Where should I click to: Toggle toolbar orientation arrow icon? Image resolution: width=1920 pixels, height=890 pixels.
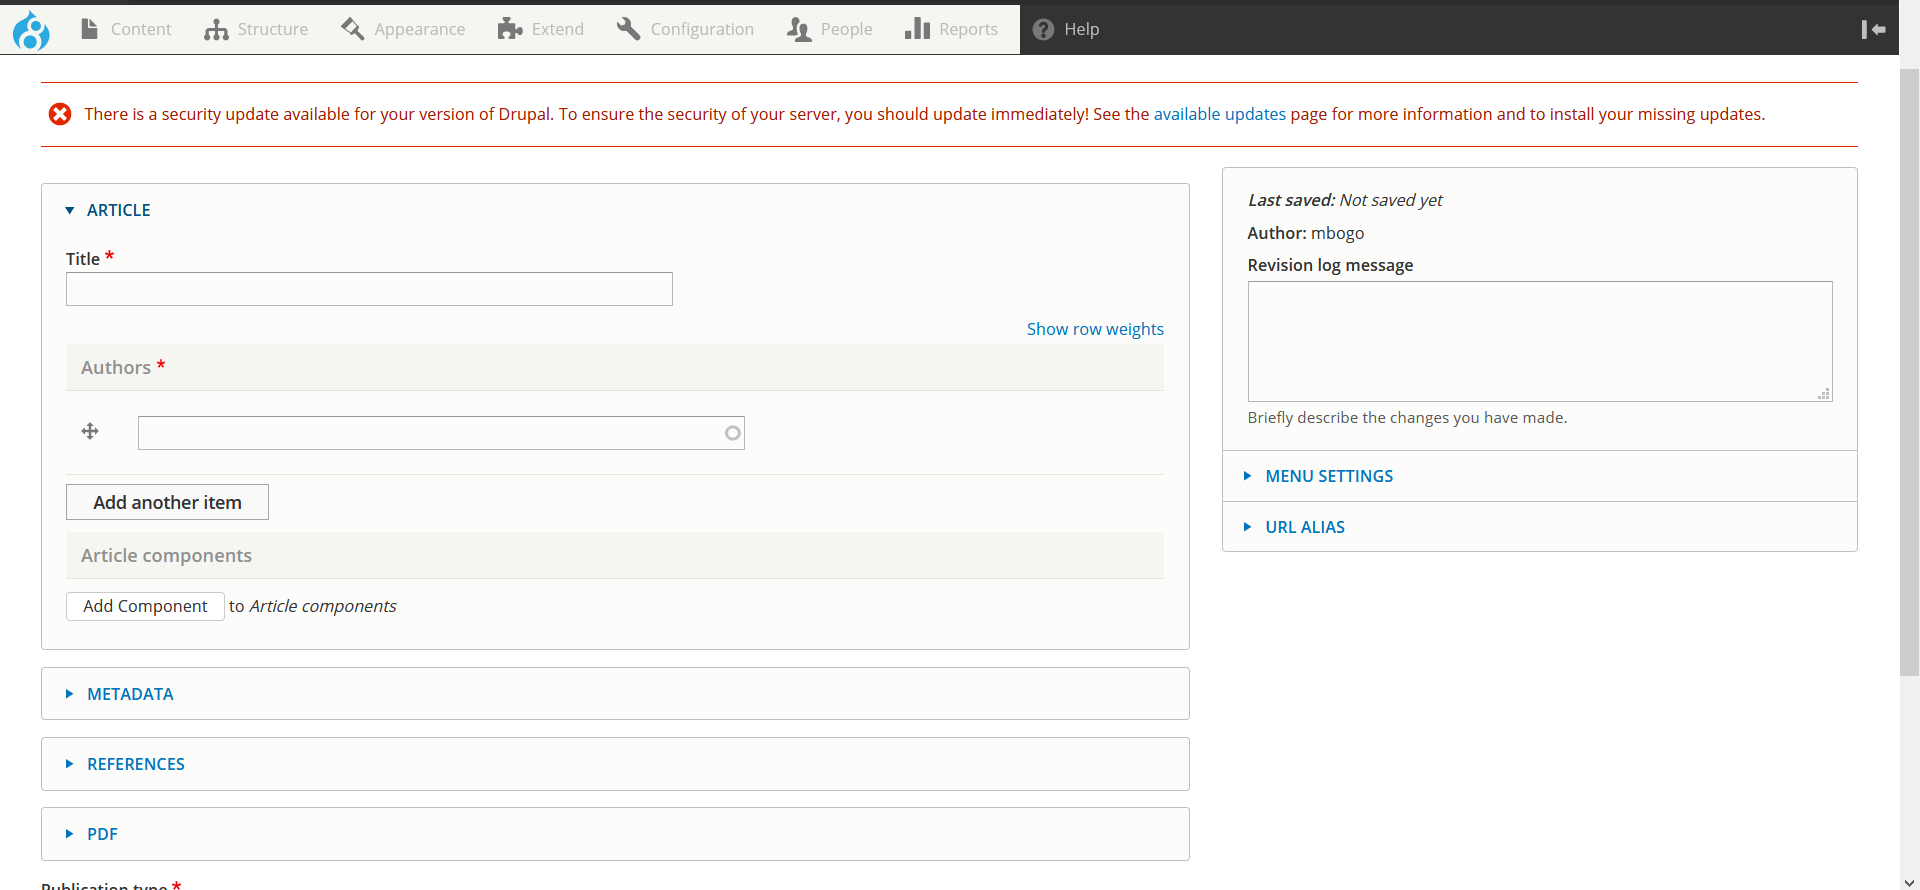(1873, 29)
